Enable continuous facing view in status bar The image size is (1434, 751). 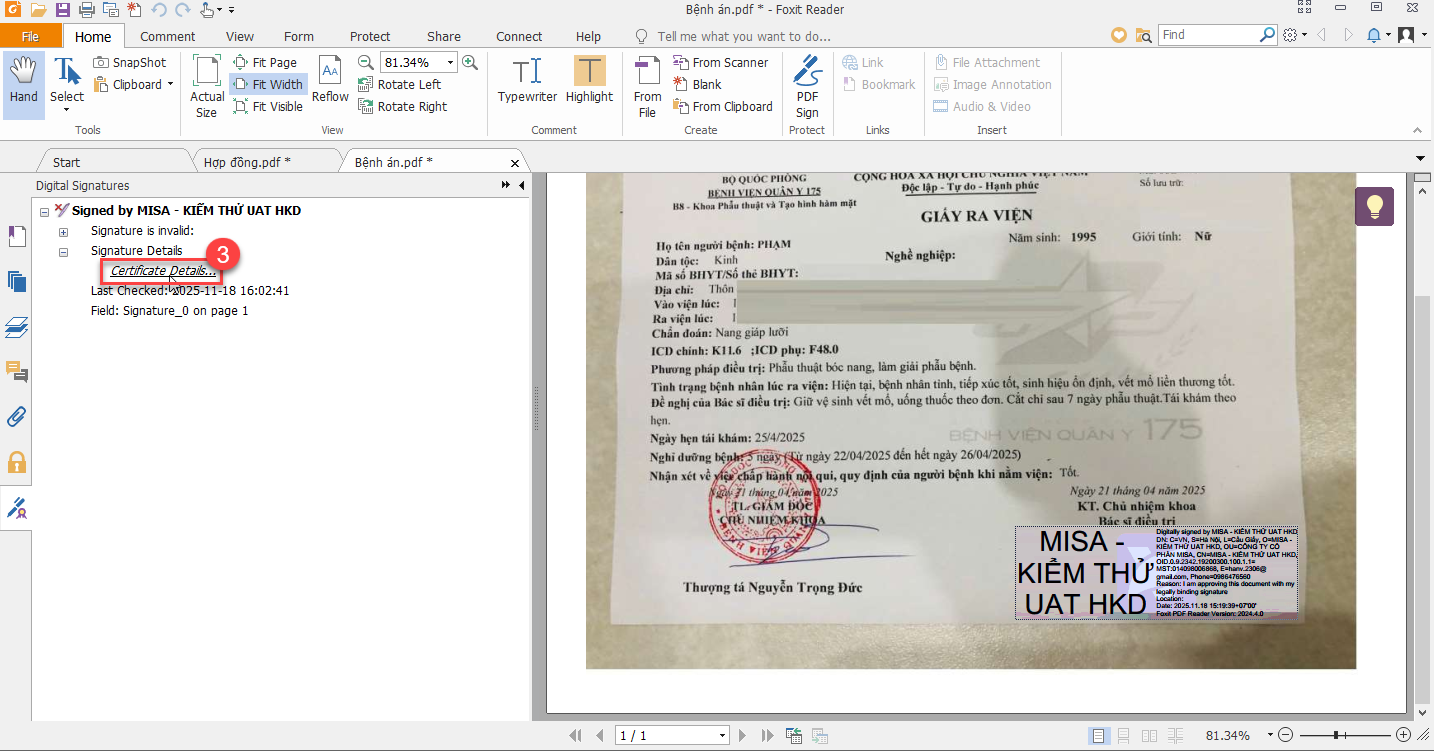(1176, 736)
